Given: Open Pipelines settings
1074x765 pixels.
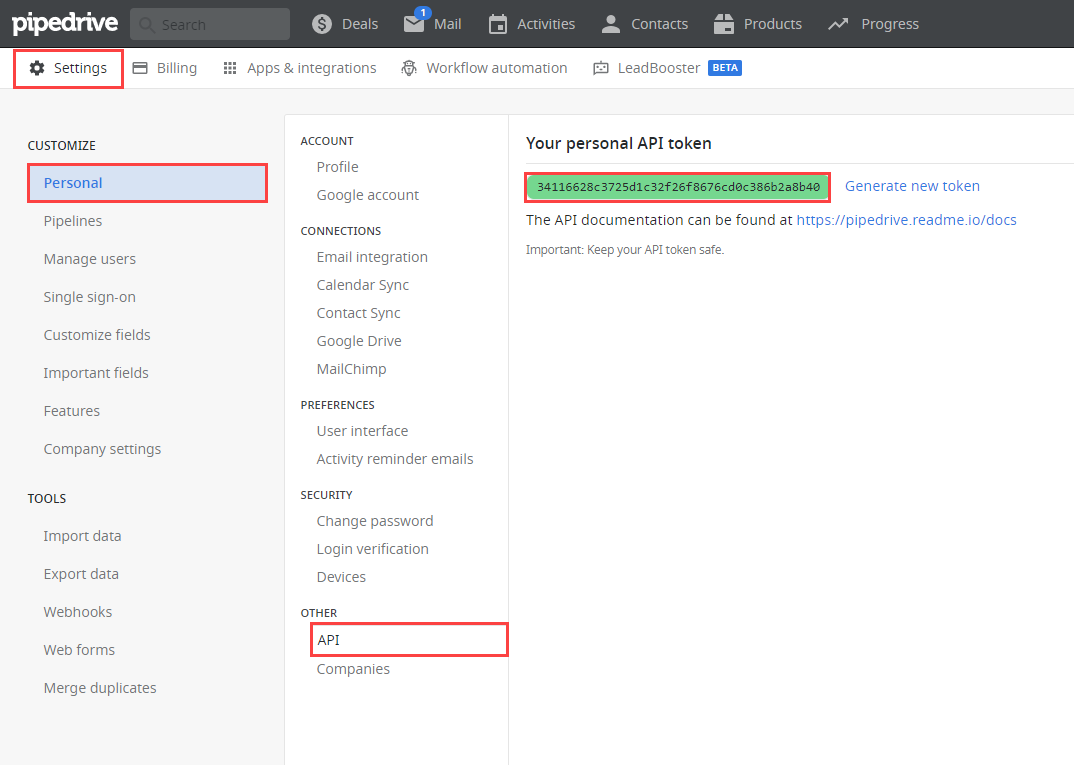Looking at the screenshot, I should pyautogui.click(x=73, y=221).
